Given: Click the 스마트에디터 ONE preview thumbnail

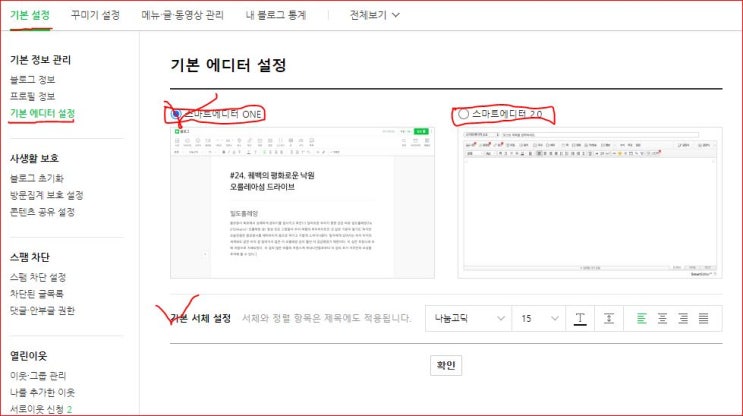Looking at the screenshot, I should click(x=302, y=202).
